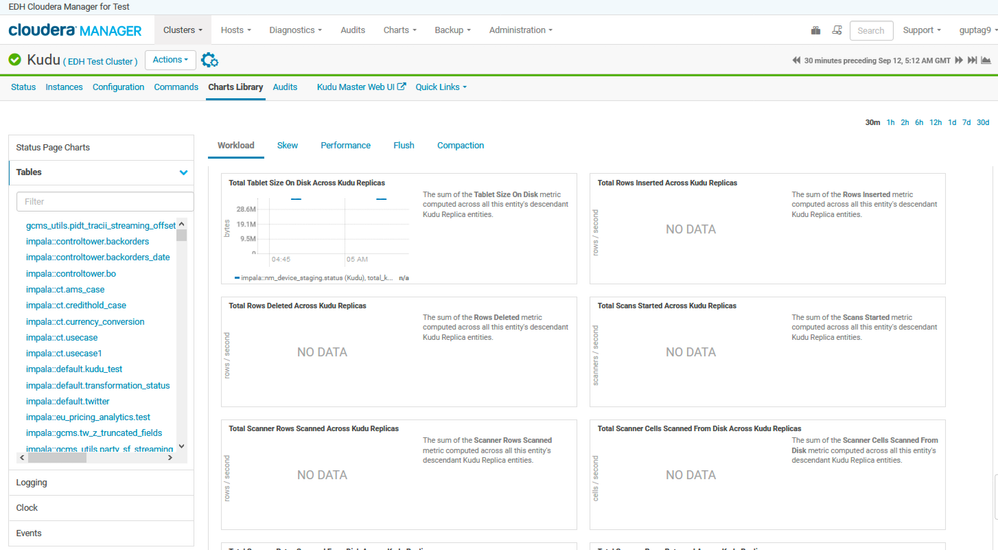Viewport: 998px width, 550px height.
Task: Open the Clusters menu
Action: pyautogui.click(x=183, y=30)
